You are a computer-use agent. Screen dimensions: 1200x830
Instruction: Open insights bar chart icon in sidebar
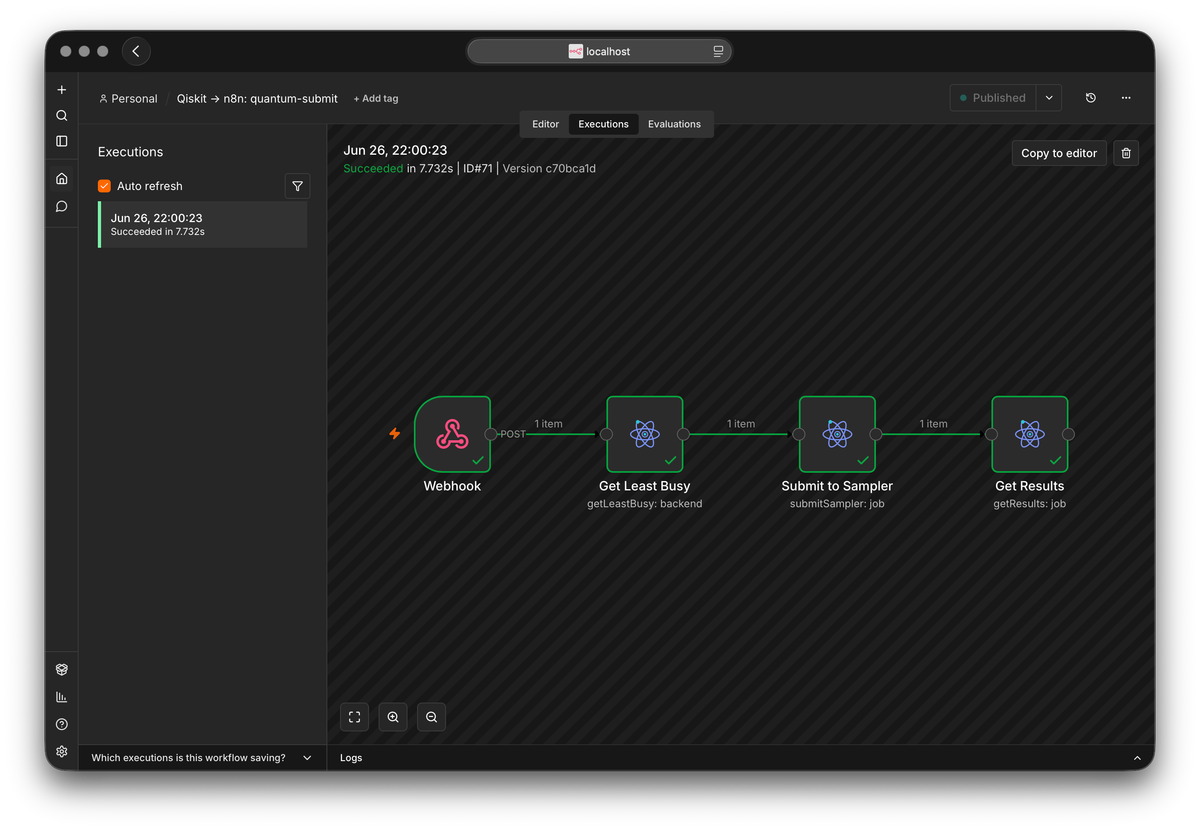pos(62,697)
